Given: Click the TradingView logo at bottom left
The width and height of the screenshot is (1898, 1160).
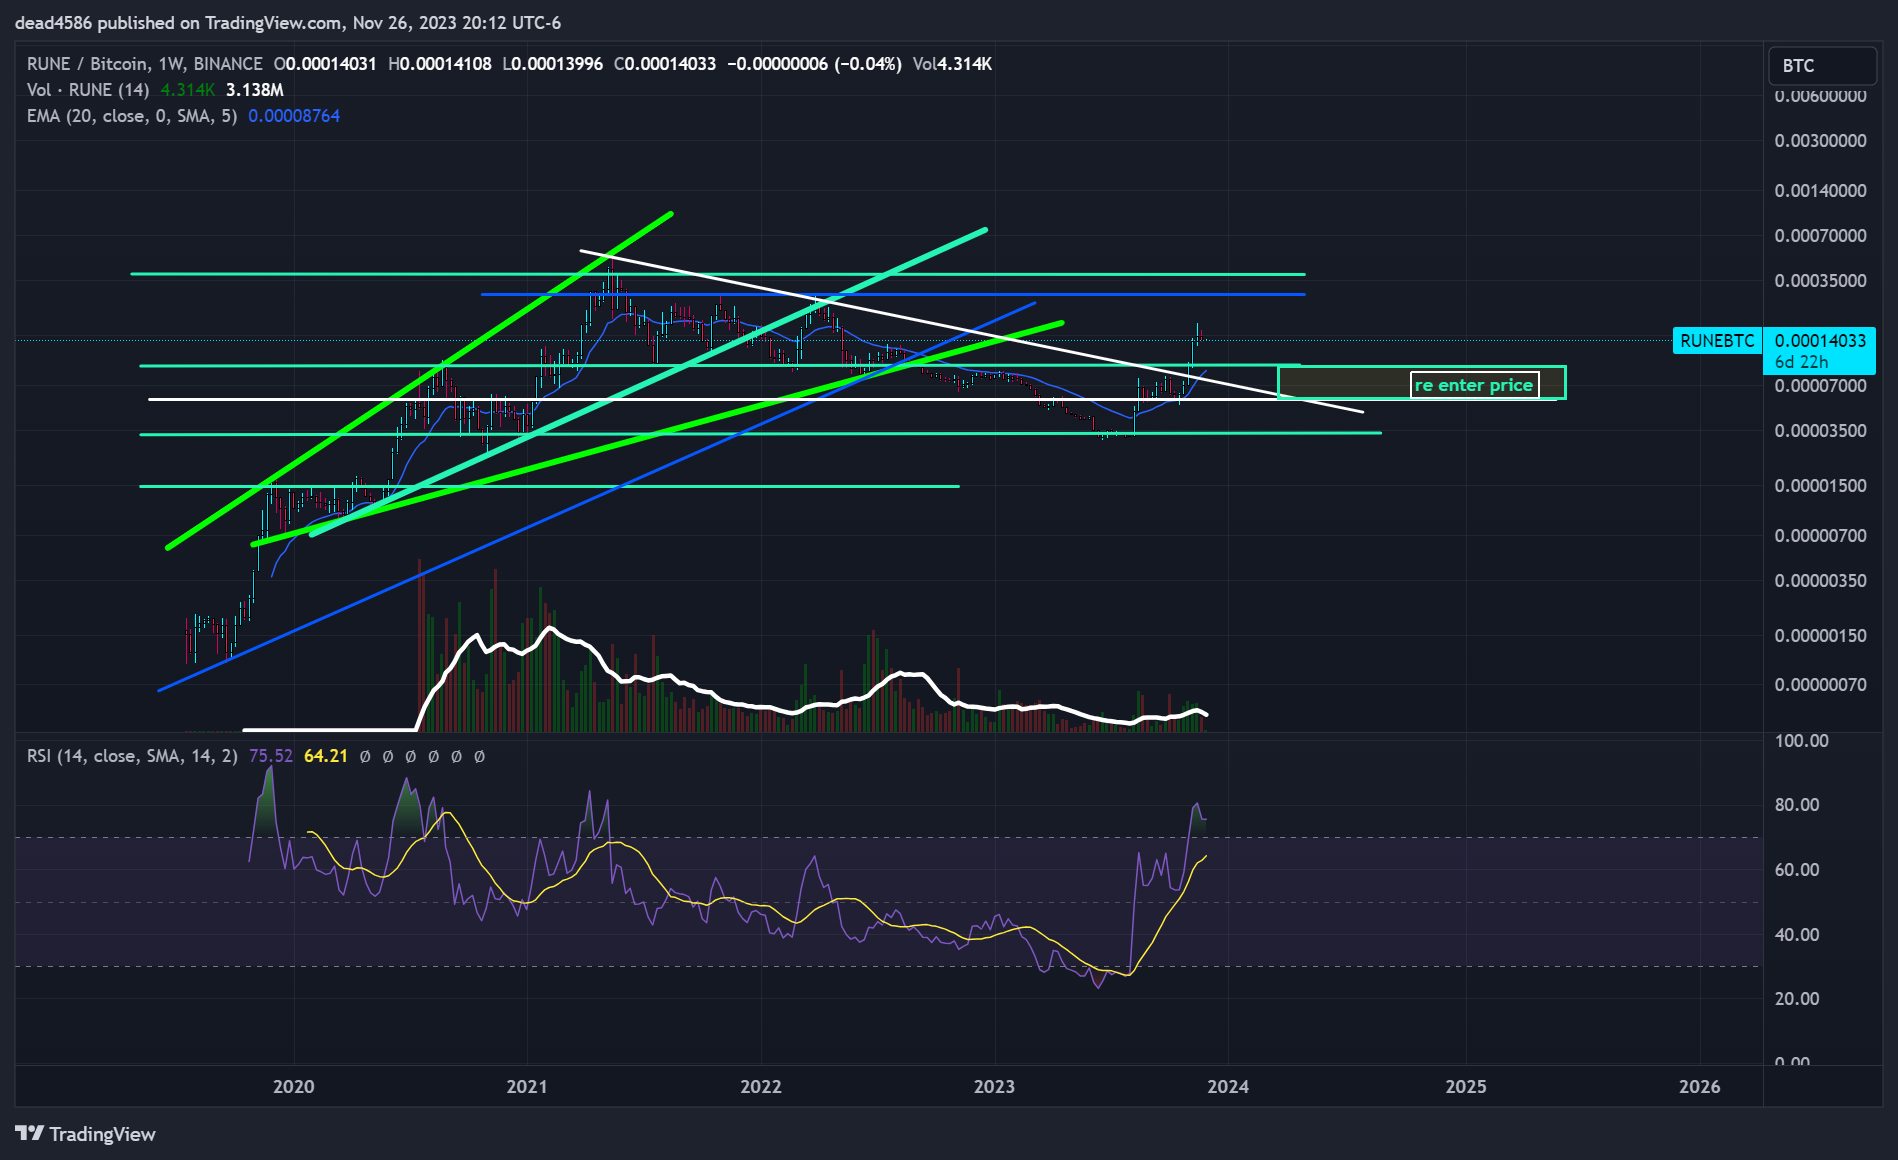Looking at the screenshot, I should (86, 1133).
